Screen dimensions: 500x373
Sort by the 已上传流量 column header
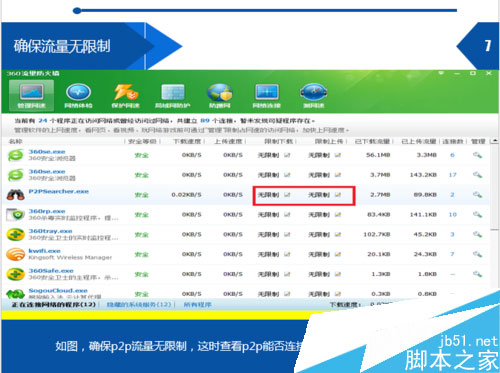click(x=419, y=141)
